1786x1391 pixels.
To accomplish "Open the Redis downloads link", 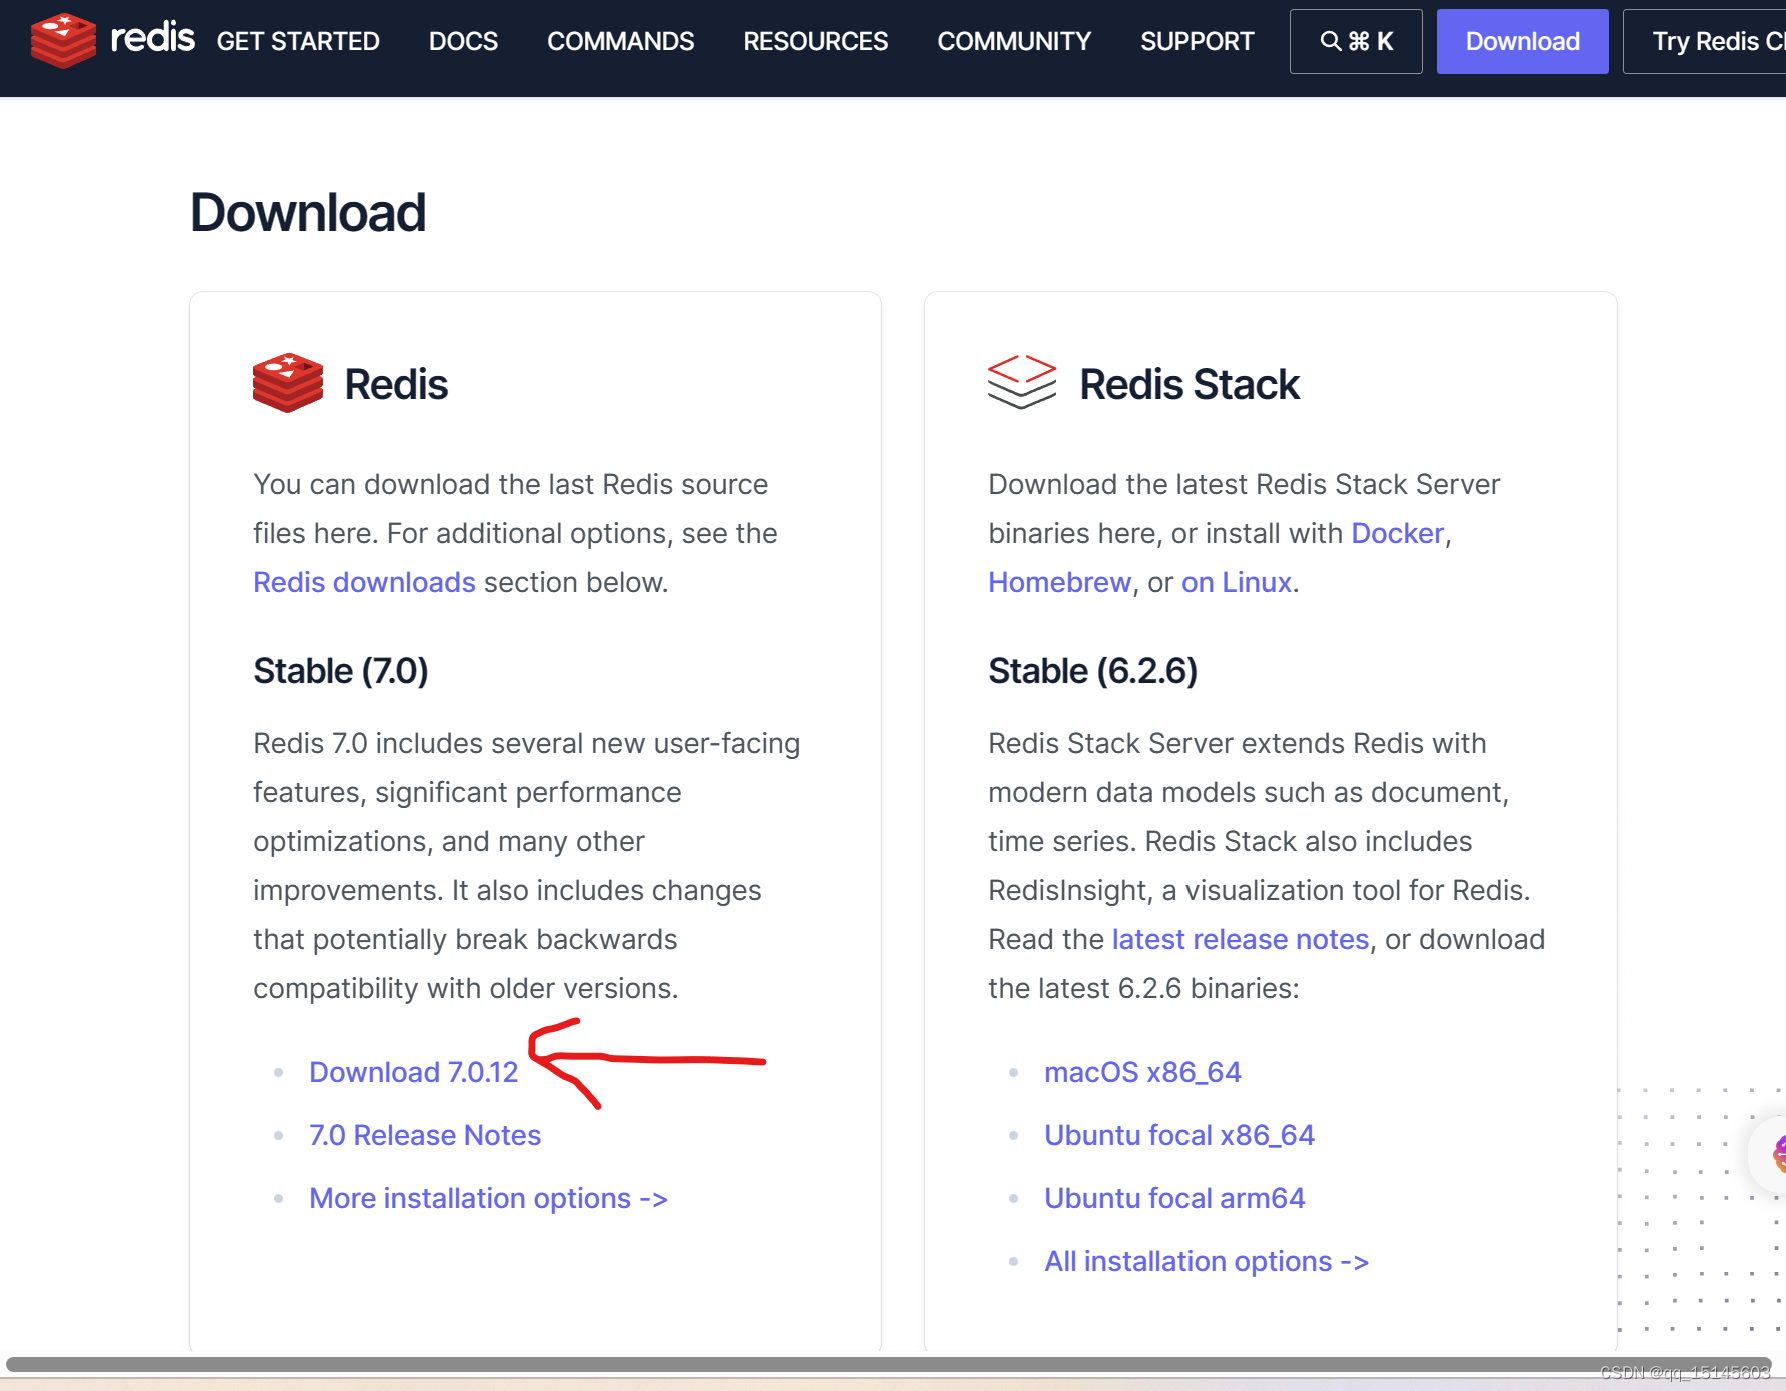I will tap(364, 582).
